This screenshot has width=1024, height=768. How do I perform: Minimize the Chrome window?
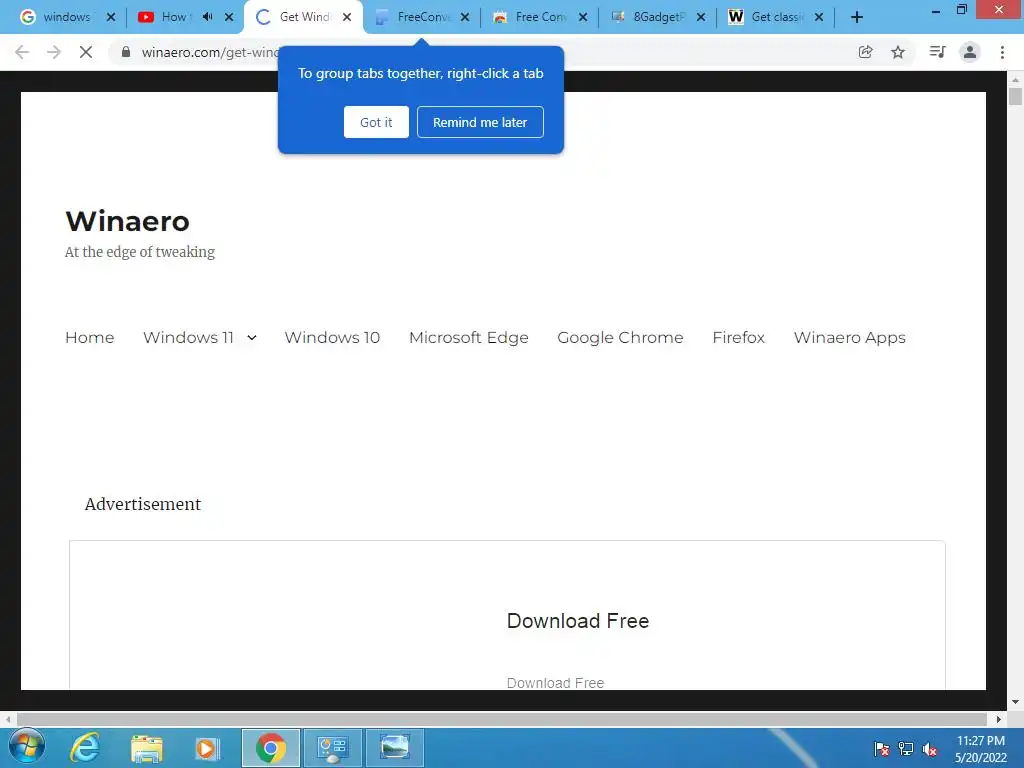[936, 11]
